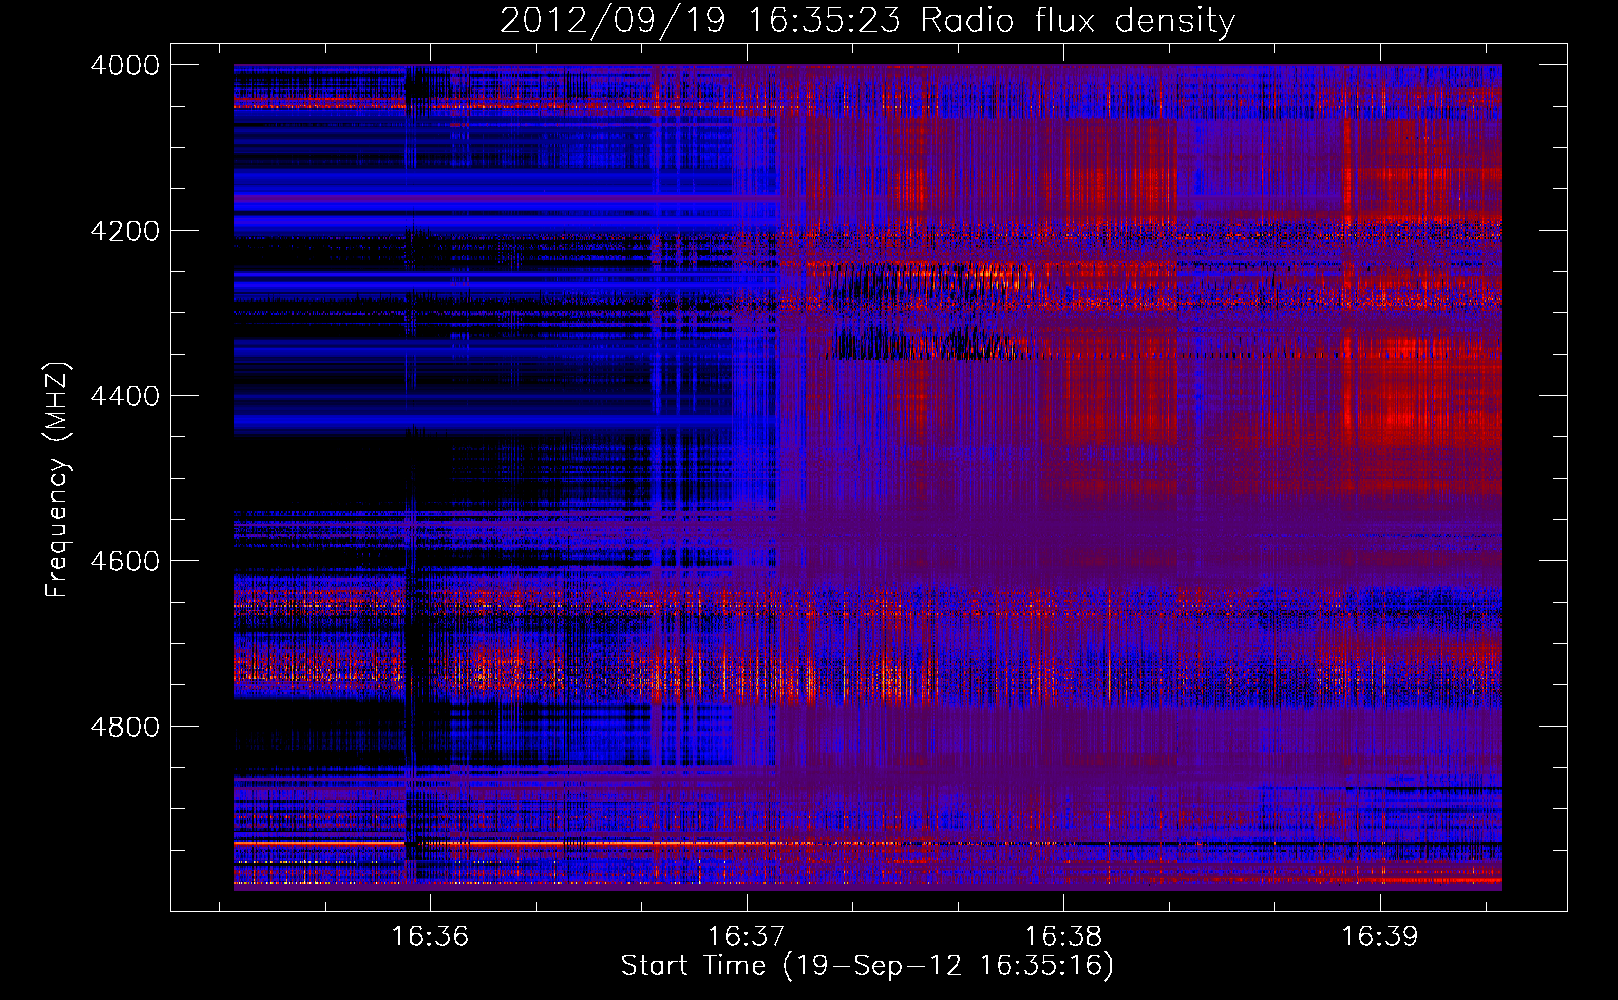Click the 'Frequency (MHZ)' y-axis title

[x=58, y=479]
